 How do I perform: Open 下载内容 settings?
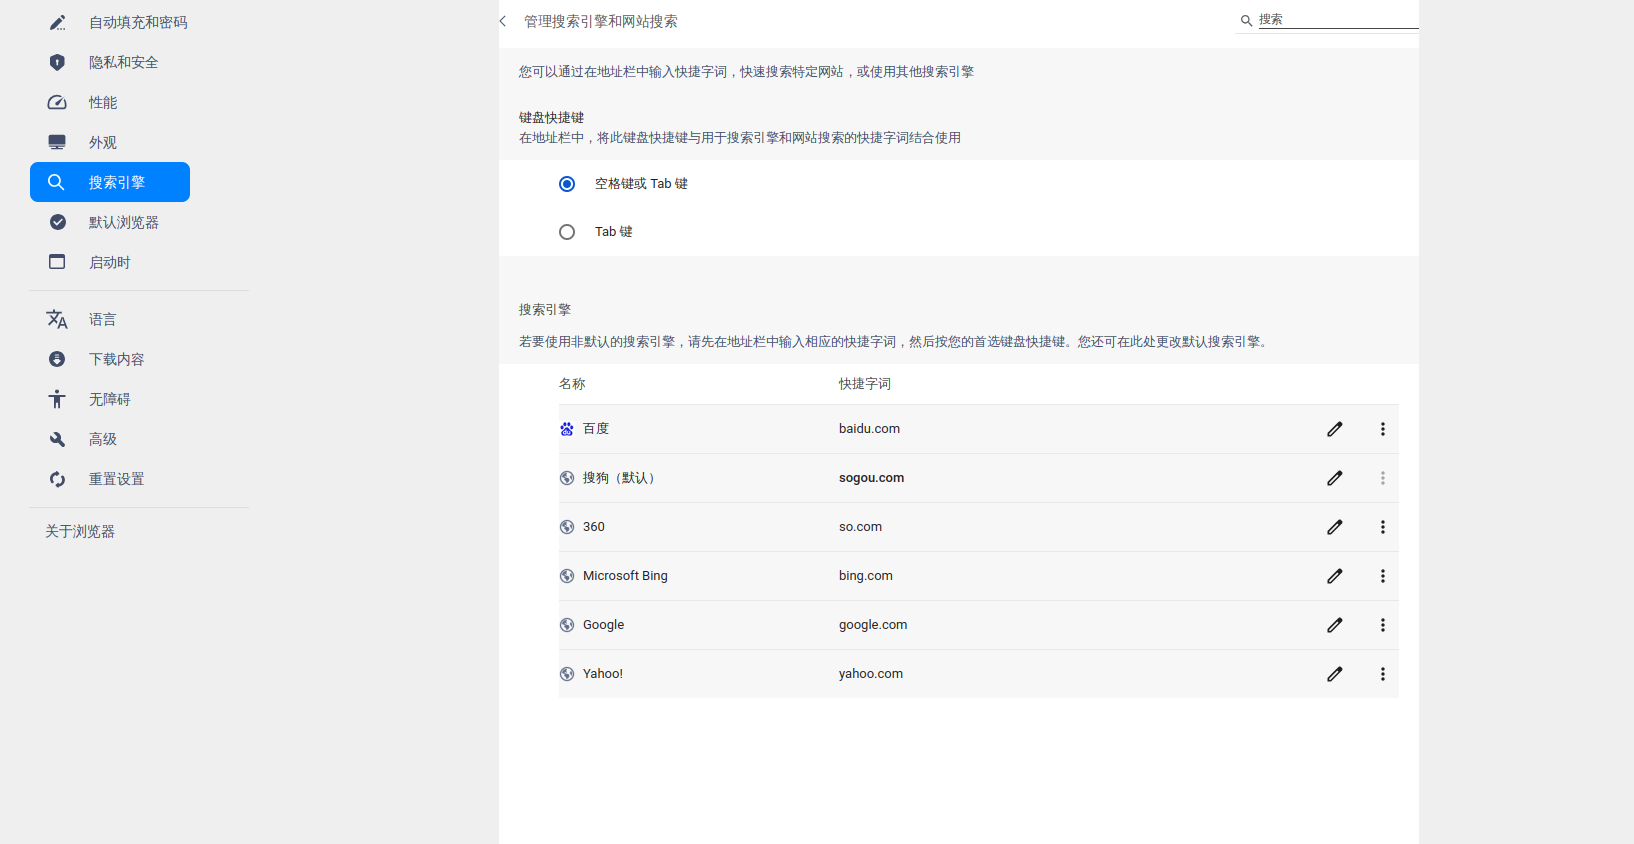[x=110, y=359]
